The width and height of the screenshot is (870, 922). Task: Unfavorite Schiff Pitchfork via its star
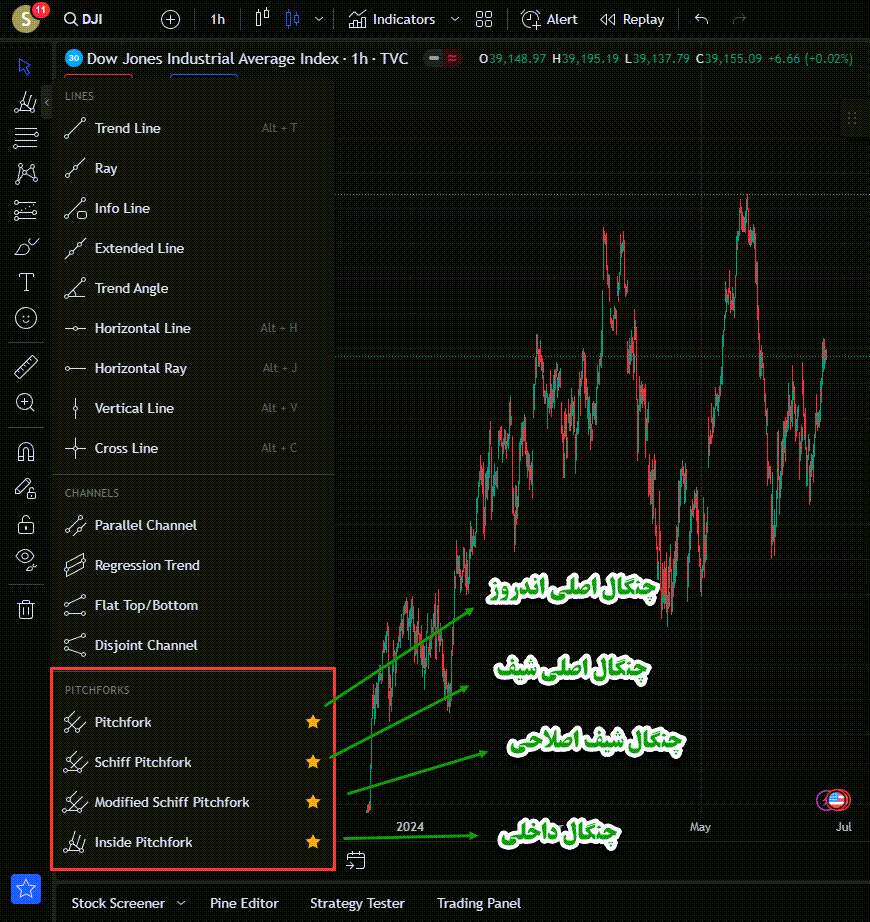(x=313, y=761)
